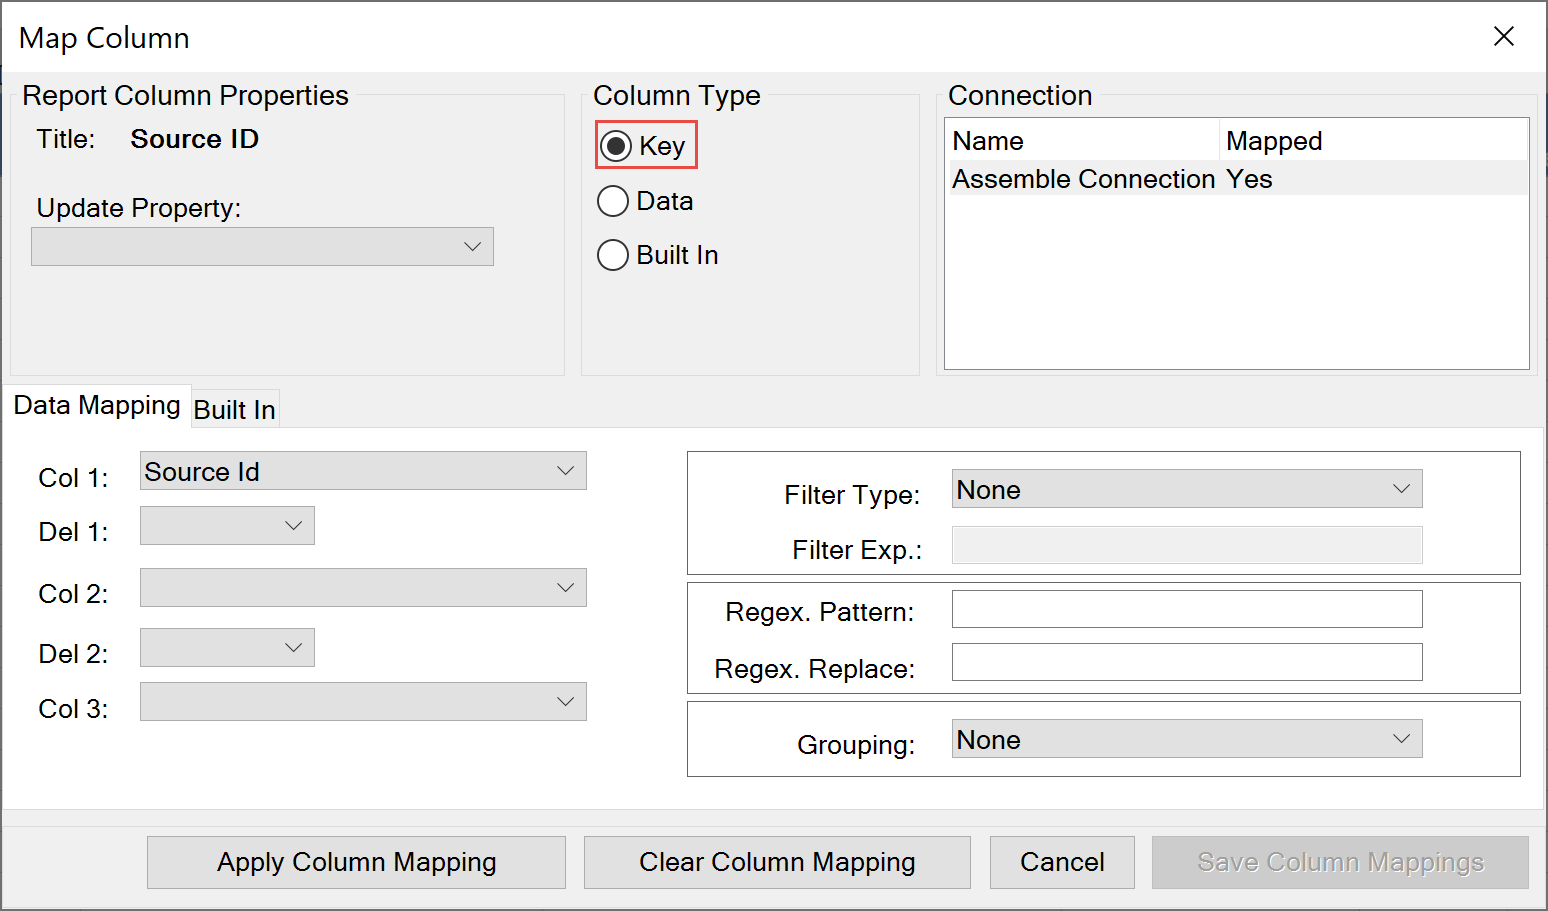Switch to the Built In tab
This screenshot has width=1548, height=911.
(x=233, y=408)
